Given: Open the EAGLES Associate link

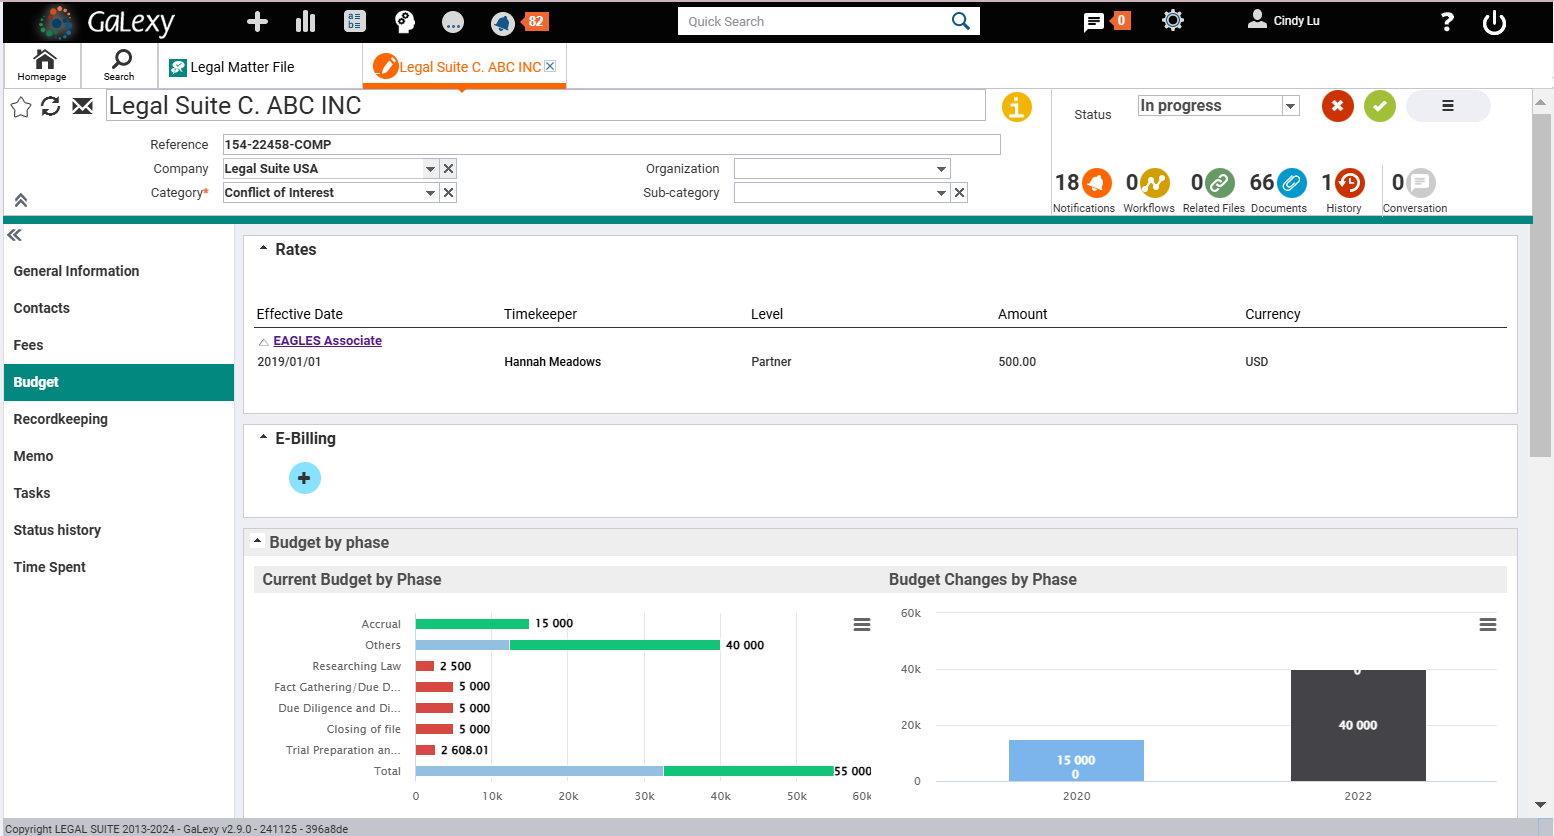Looking at the screenshot, I should click(x=328, y=341).
